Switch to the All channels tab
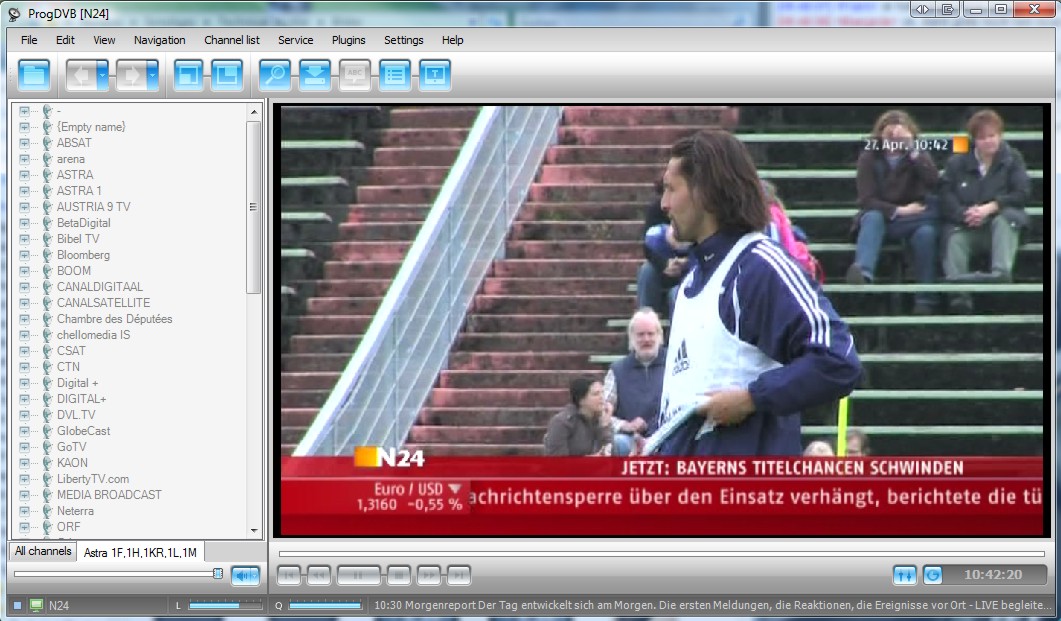 (x=43, y=551)
